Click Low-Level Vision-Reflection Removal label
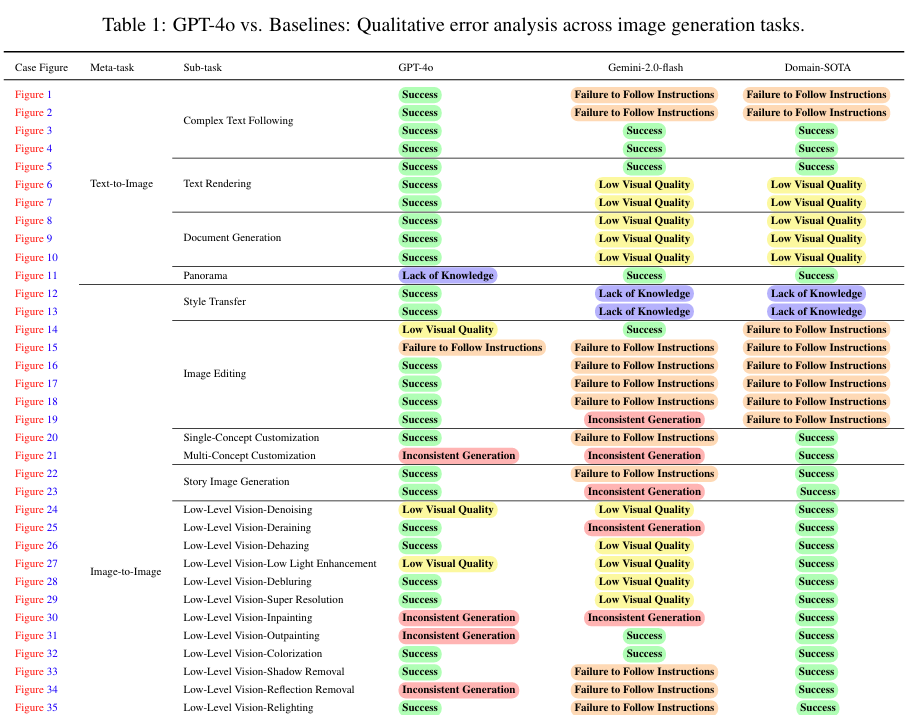Viewport: 913px width, 715px height. pyautogui.click(x=269, y=690)
